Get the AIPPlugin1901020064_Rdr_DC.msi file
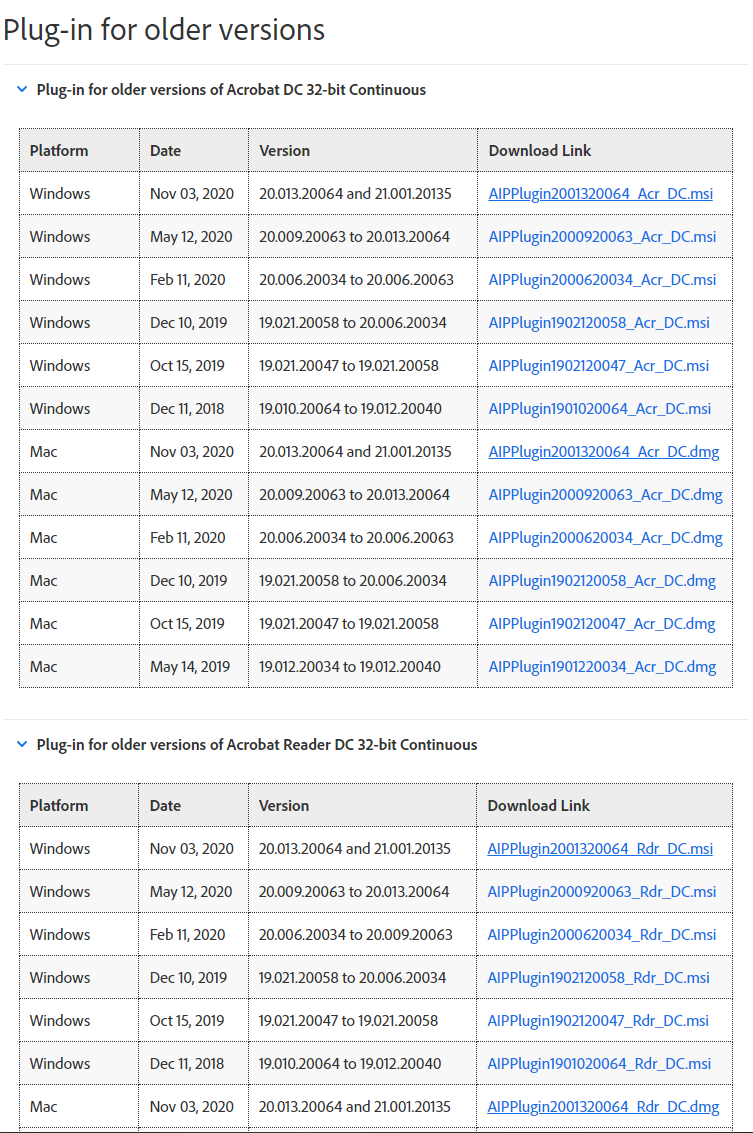753x1133 pixels. point(599,1064)
